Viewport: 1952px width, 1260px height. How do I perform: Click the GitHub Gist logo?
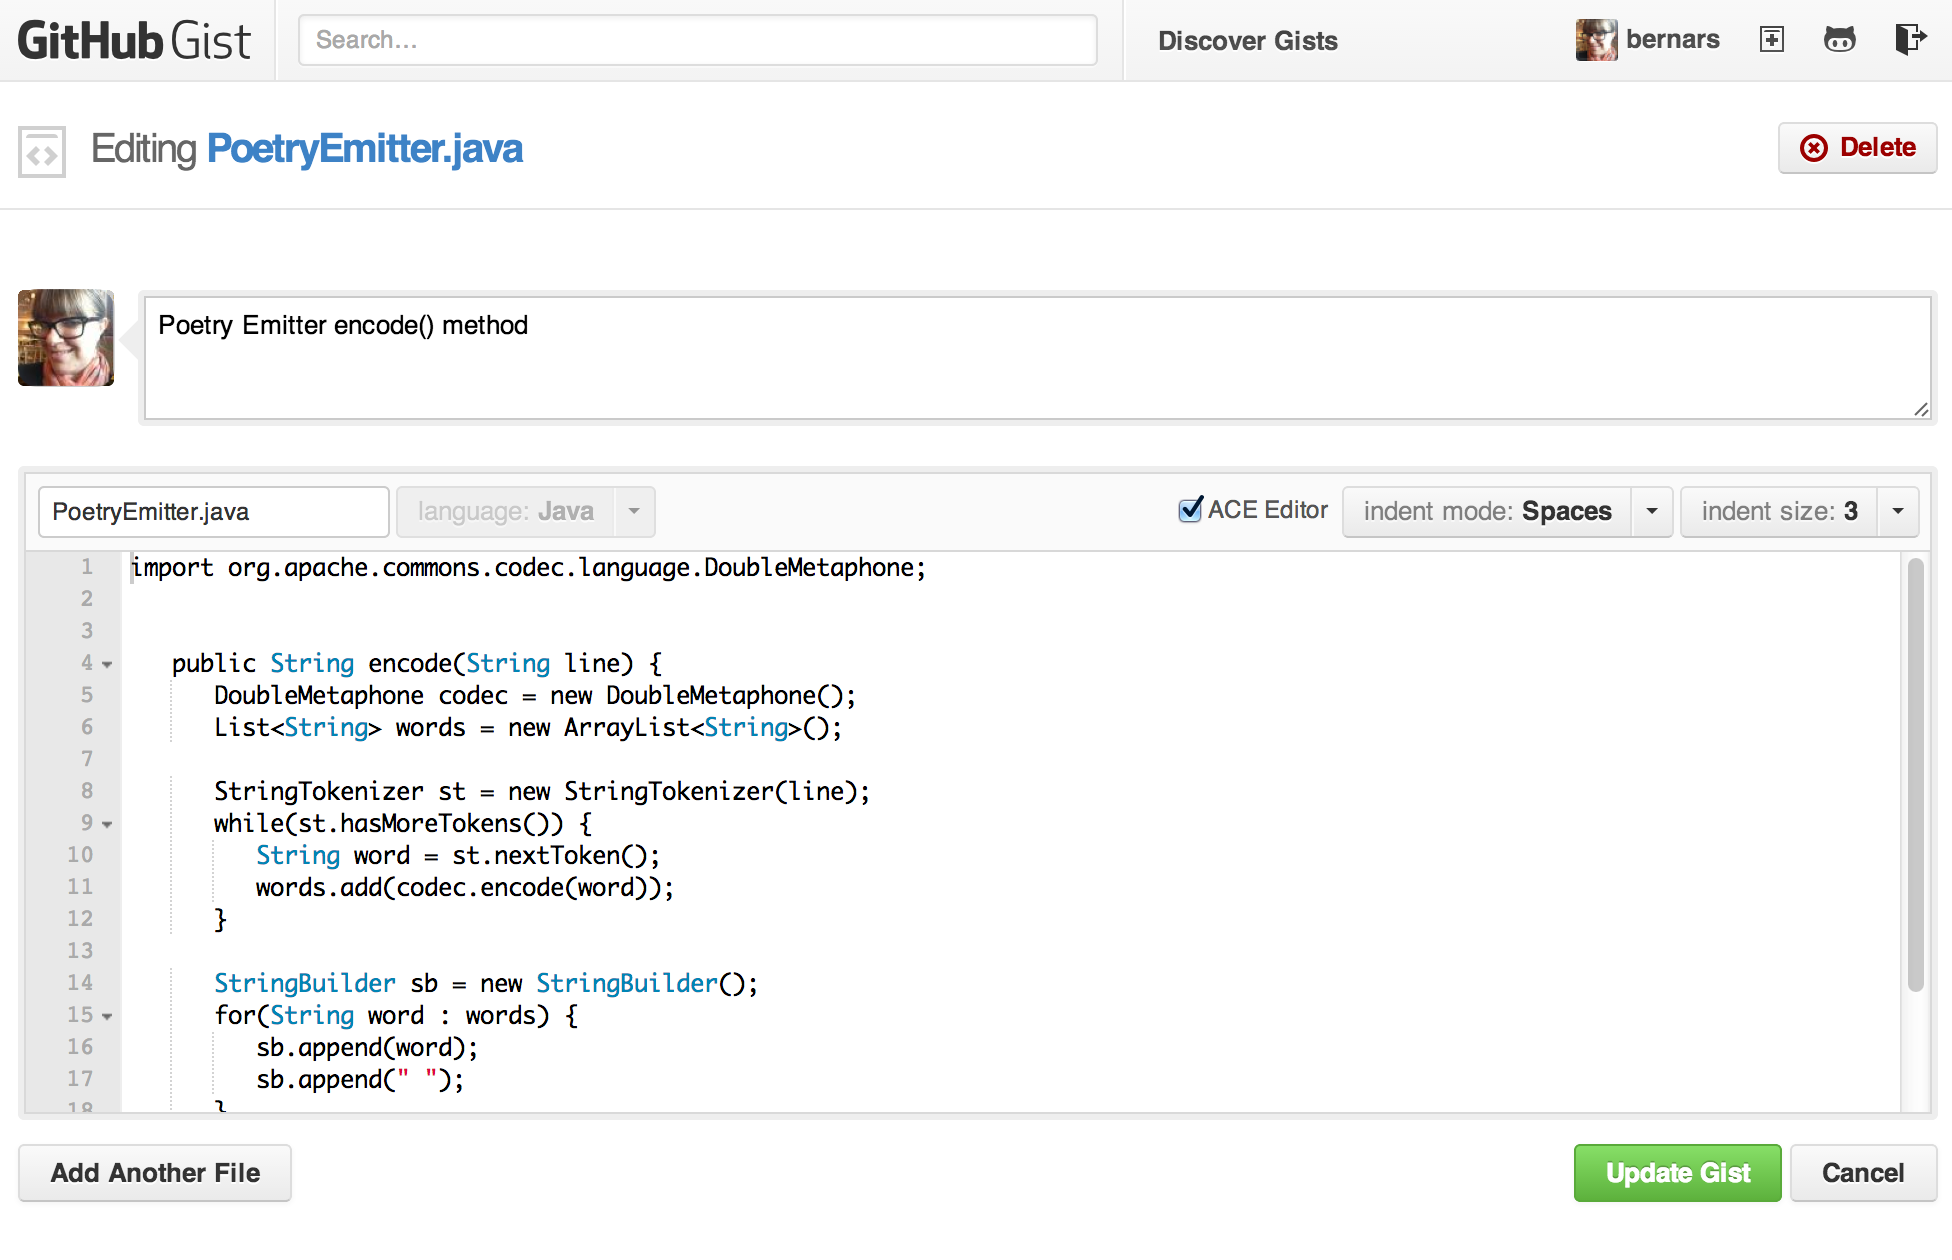click(134, 41)
